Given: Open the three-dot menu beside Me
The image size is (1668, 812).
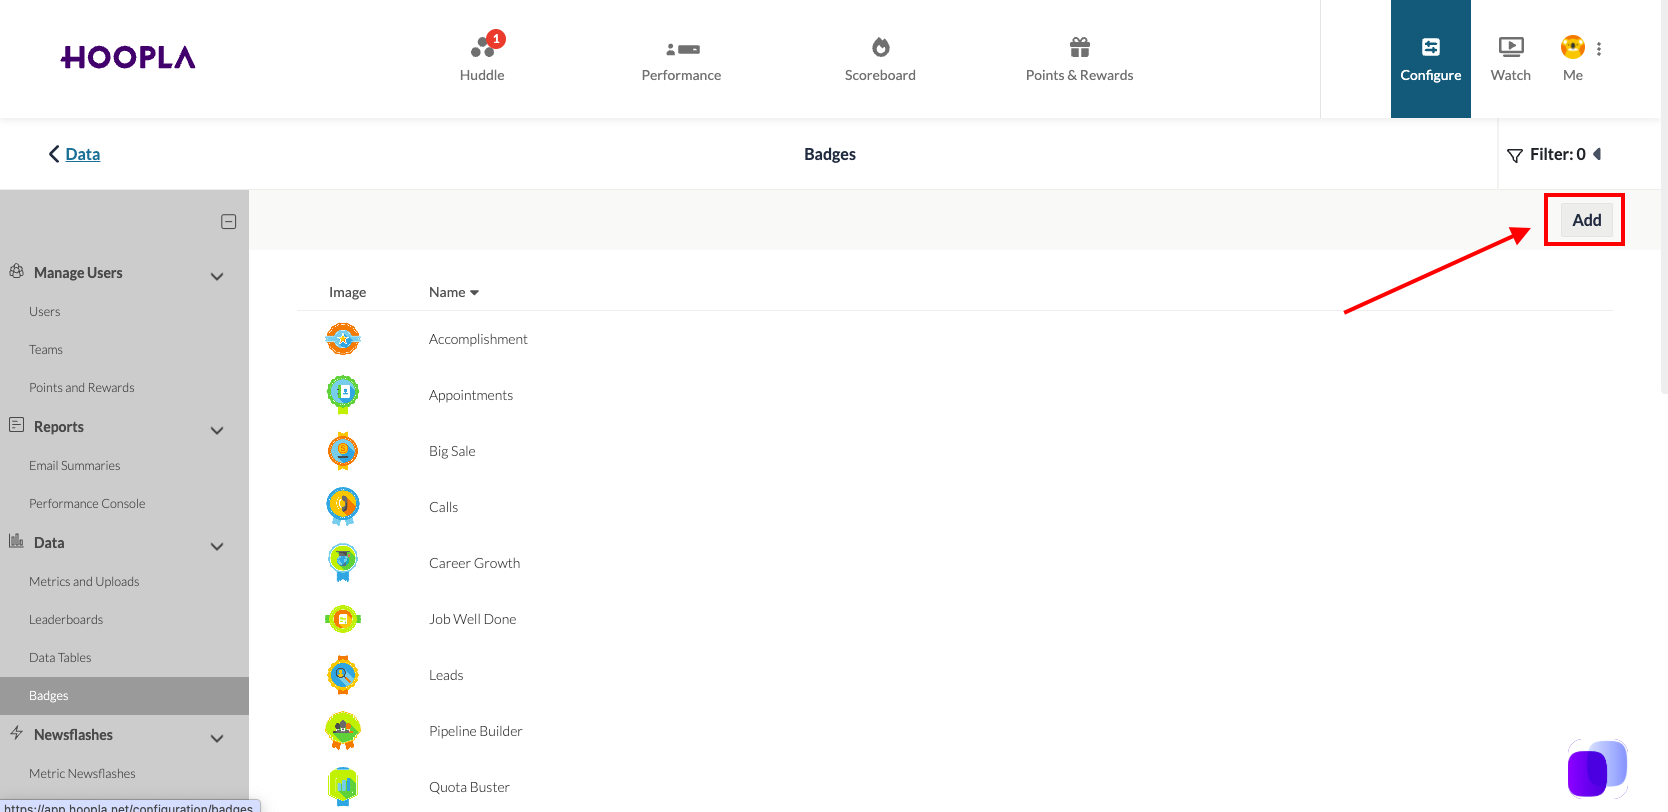Looking at the screenshot, I should coord(1599,49).
